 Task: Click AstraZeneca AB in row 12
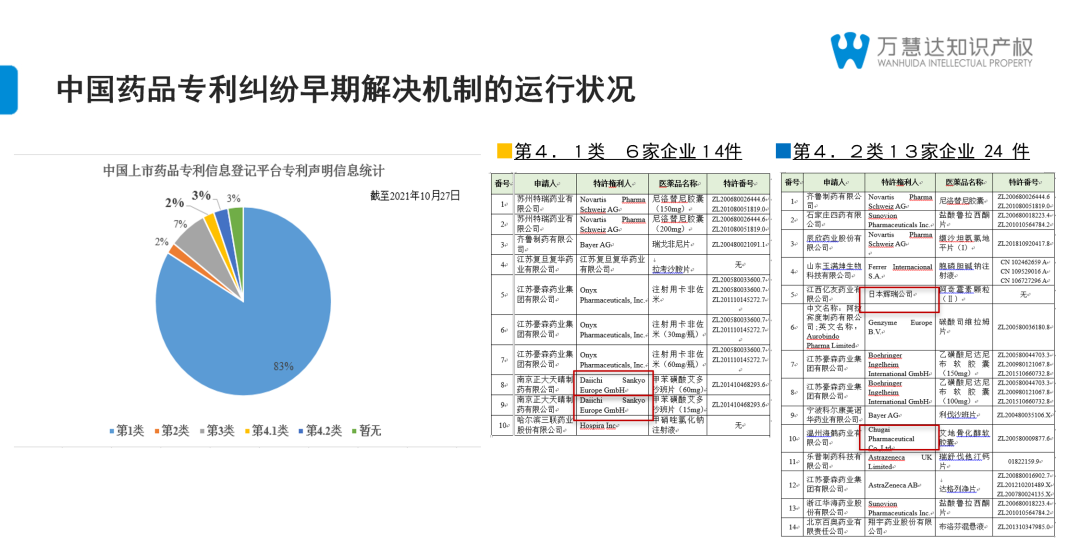[895, 485]
